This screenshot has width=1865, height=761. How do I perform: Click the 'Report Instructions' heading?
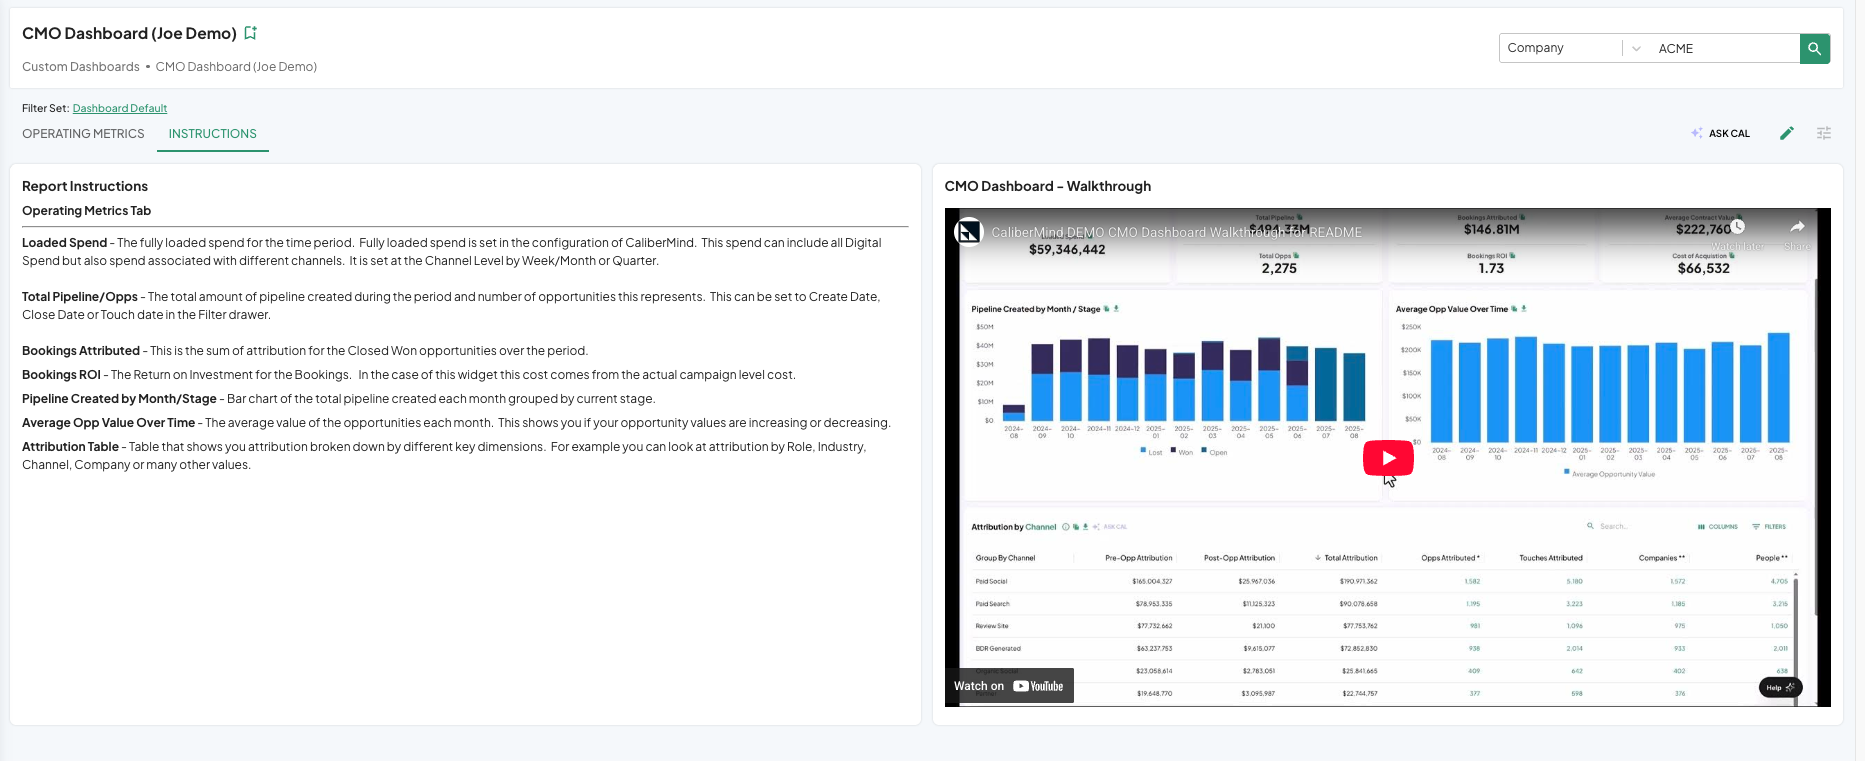pos(85,186)
